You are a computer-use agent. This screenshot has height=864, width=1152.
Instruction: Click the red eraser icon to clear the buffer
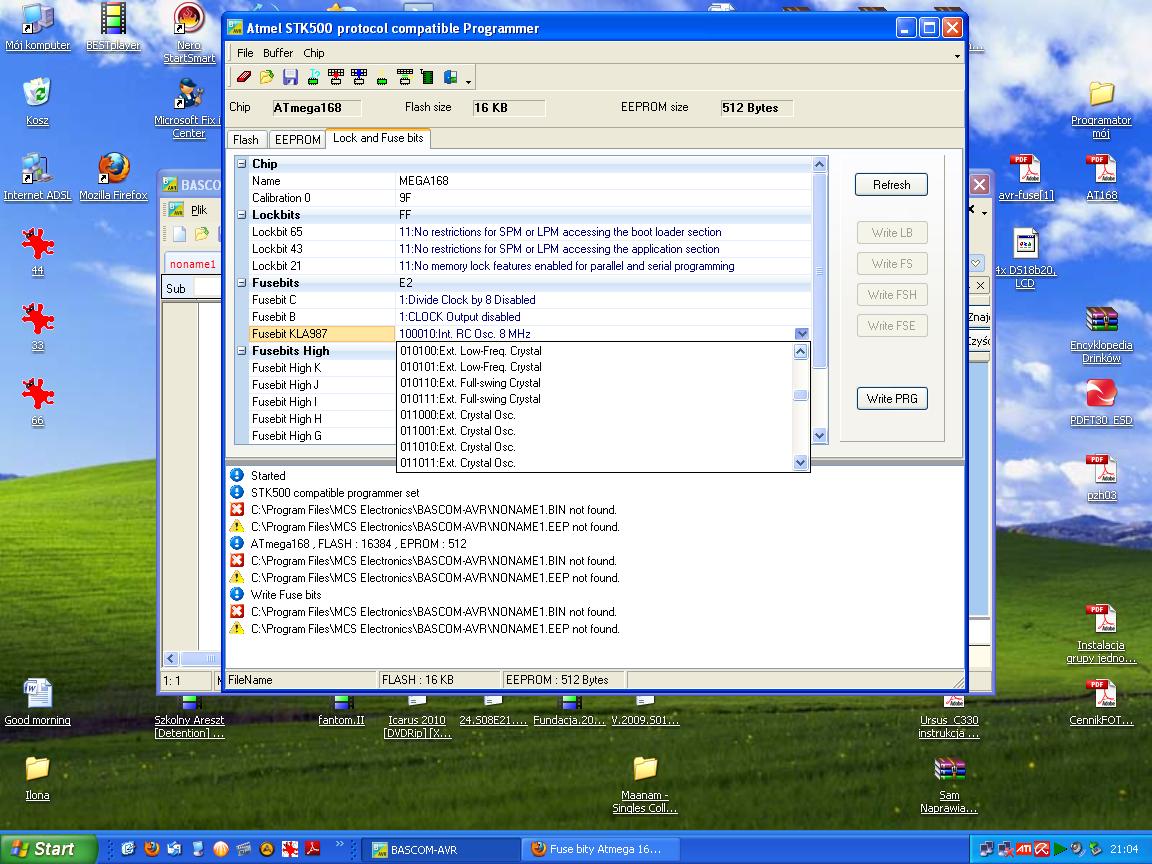[244, 76]
